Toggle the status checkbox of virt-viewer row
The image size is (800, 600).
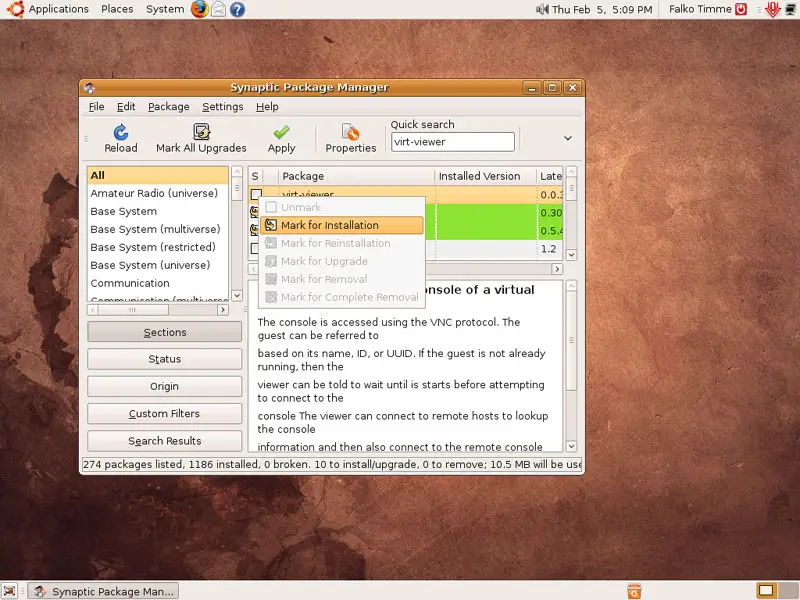(256, 194)
